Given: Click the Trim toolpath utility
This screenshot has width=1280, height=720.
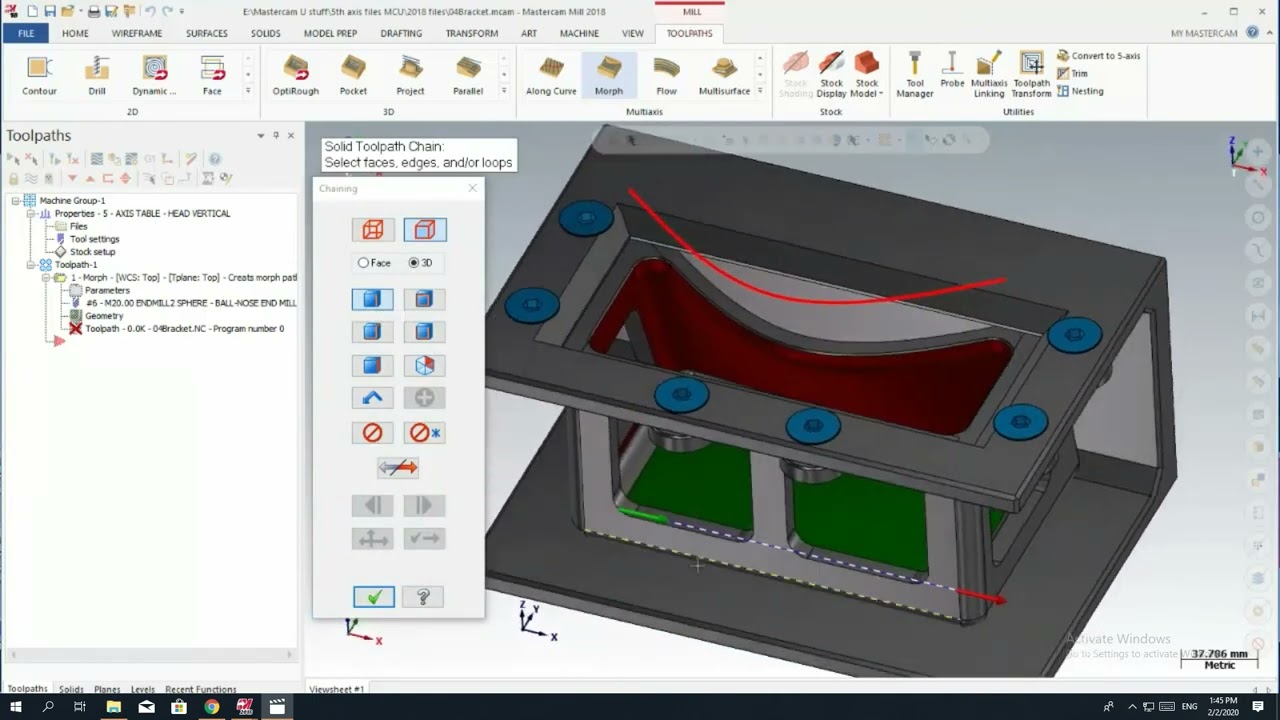Looking at the screenshot, I should click(1072, 74).
